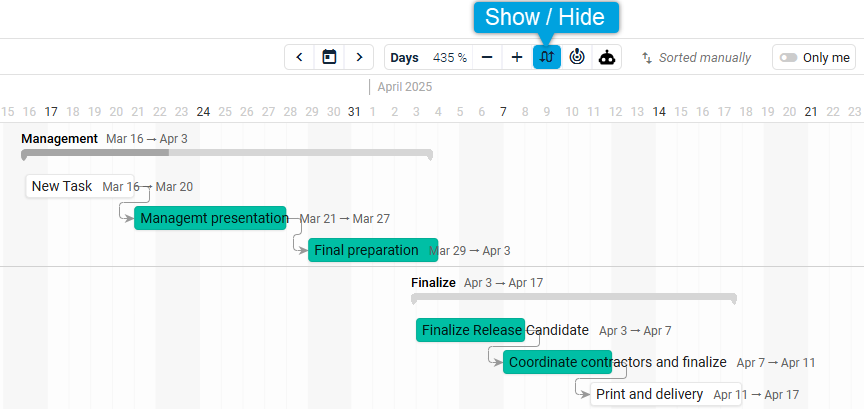Image resolution: width=864 pixels, height=409 pixels.
Task: Click the Print and delivery task
Action: (666, 394)
